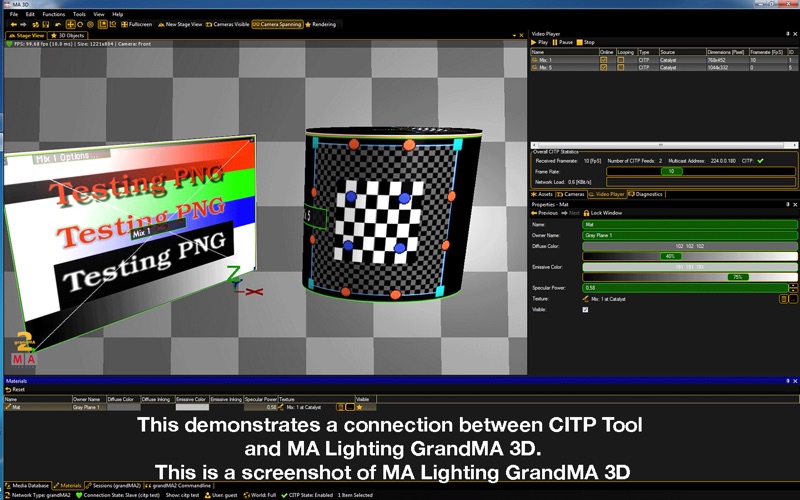Switch to the Assets tab
The image size is (800, 500).
542,194
